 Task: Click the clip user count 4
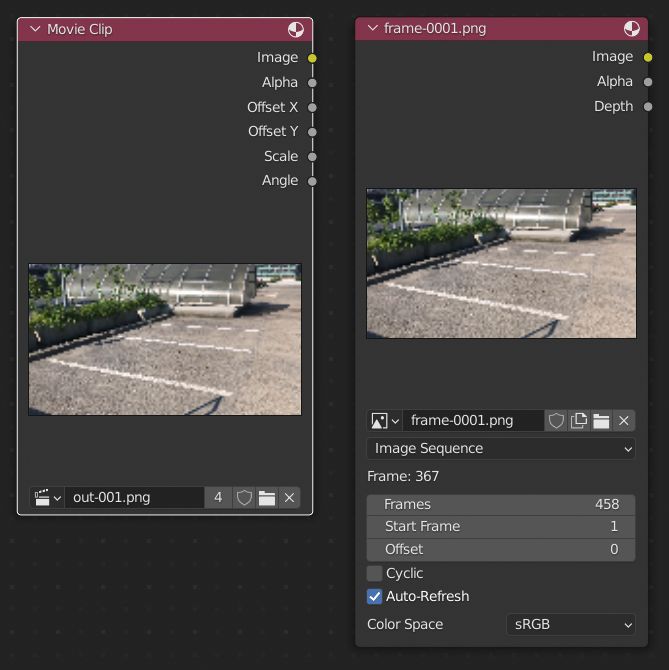coord(218,497)
